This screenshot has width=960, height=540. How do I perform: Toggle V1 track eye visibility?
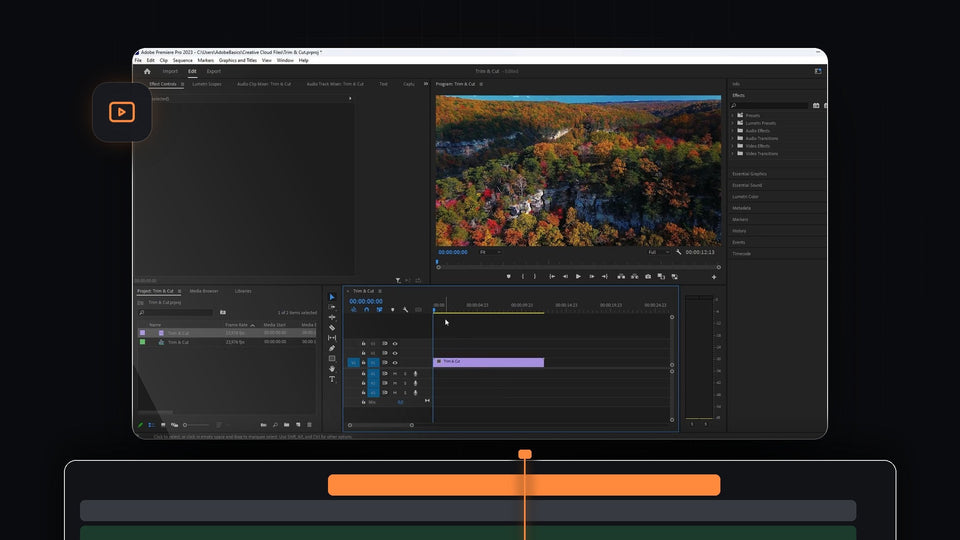point(395,362)
